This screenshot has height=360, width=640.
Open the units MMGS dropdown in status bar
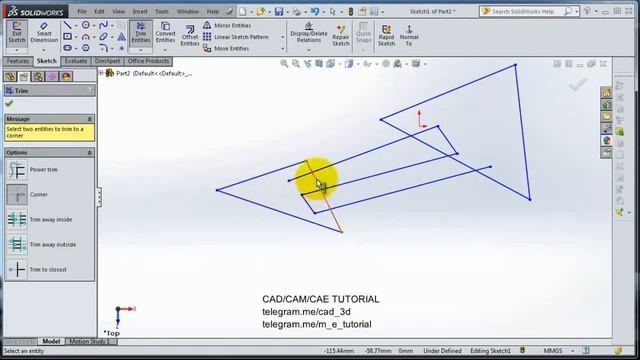click(572, 351)
